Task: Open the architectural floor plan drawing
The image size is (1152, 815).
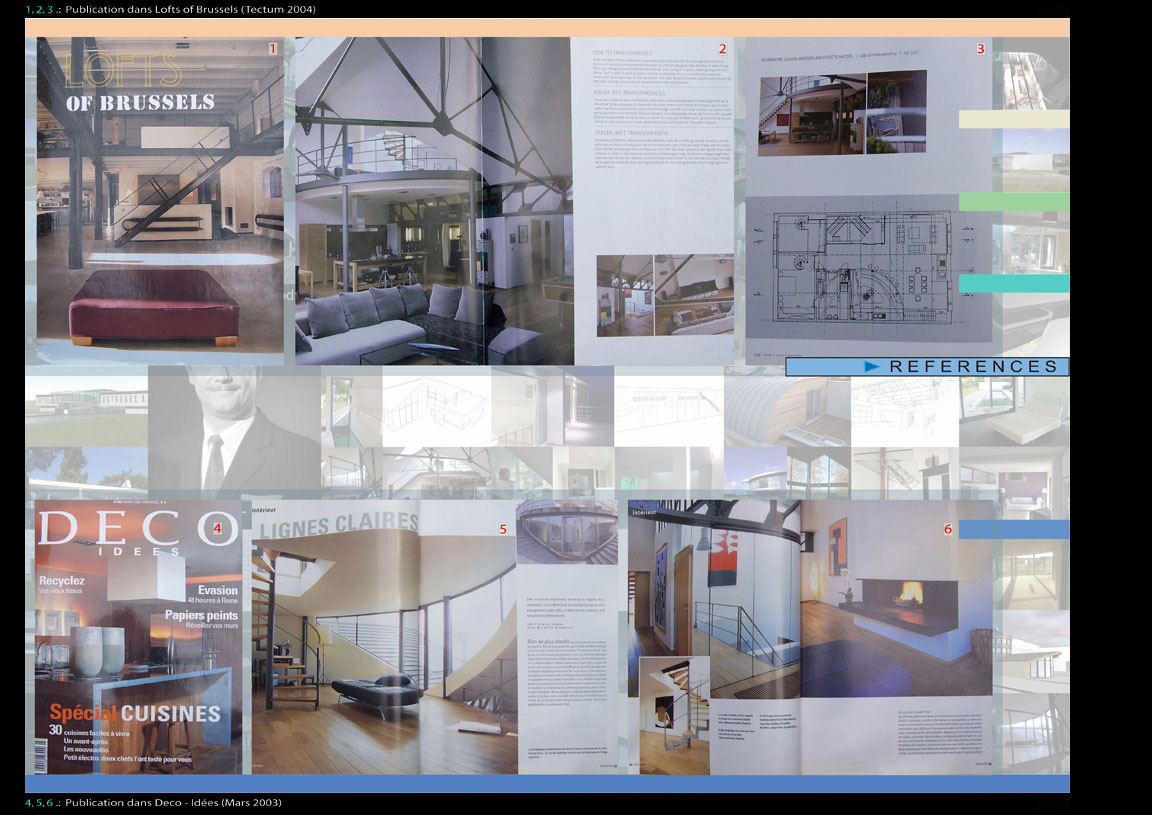Action: coord(863,268)
